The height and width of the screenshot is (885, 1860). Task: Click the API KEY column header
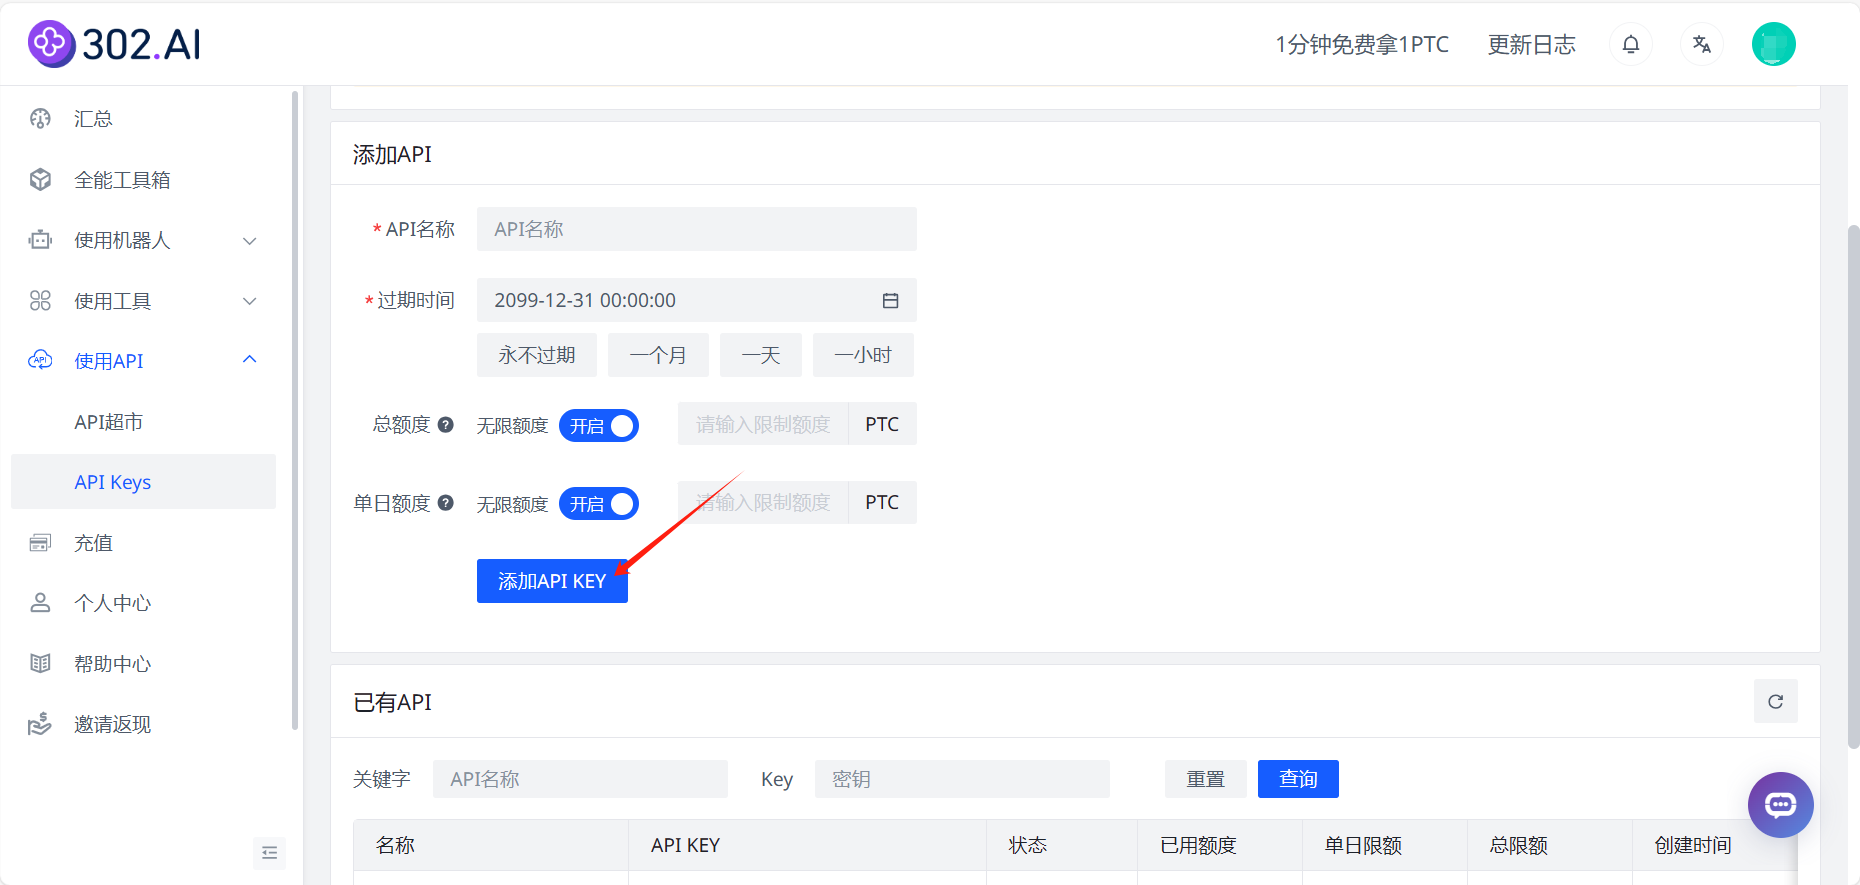pyautogui.click(x=807, y=845)
